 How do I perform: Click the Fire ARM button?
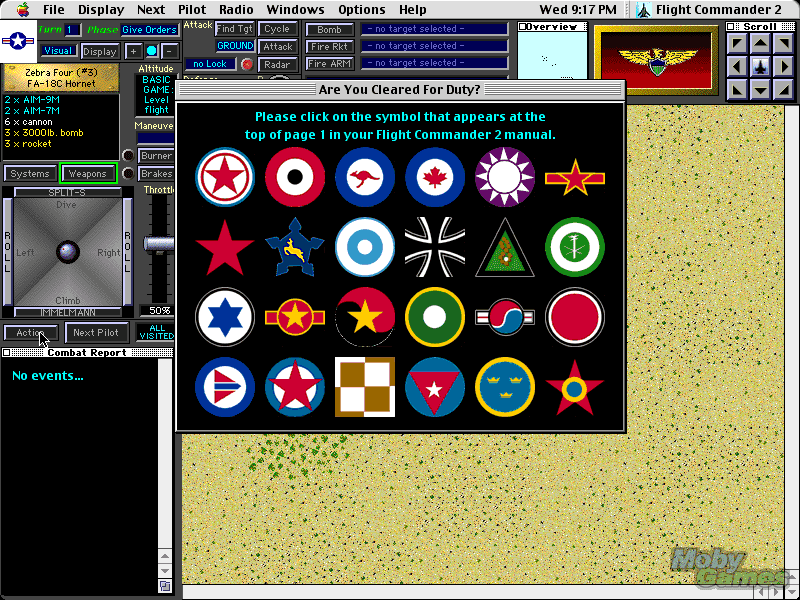point(329,64)
